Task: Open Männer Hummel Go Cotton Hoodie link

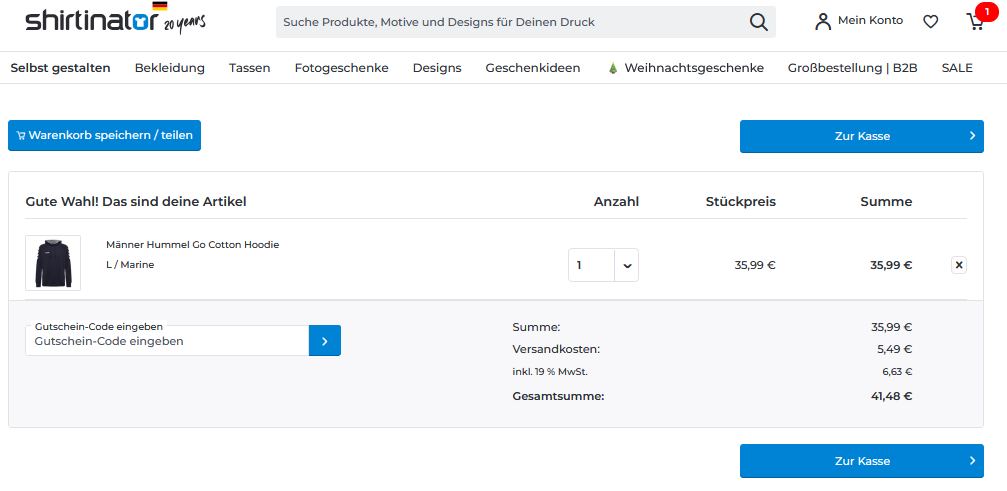Action: point(192,245)
